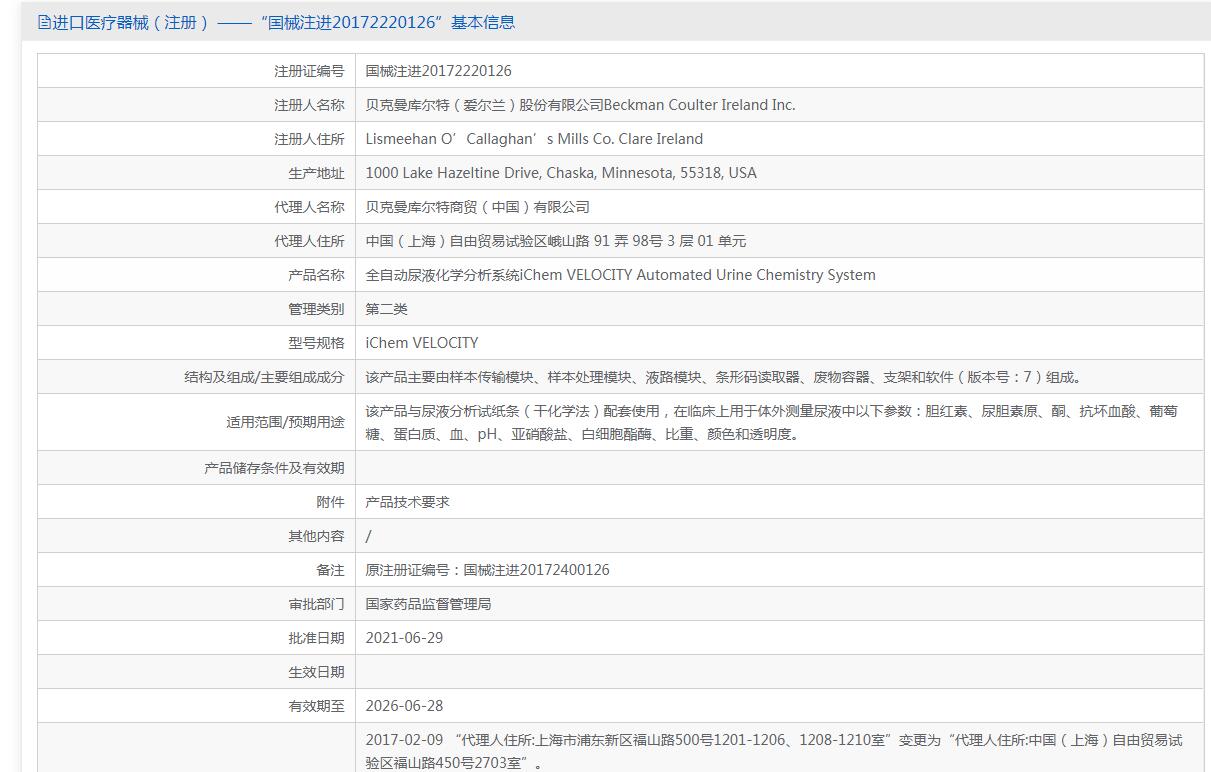Click the label '审批部门'

point(316,604)
